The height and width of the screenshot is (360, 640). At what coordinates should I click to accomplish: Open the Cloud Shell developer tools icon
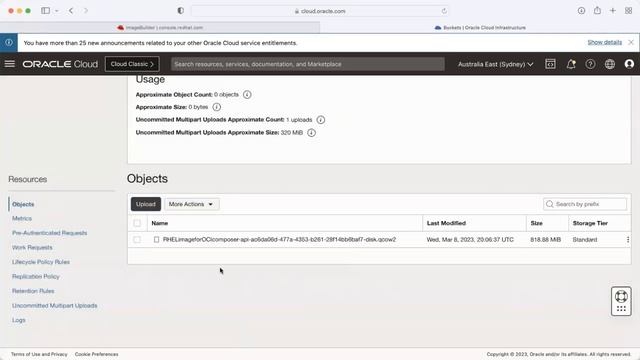pos(550,64)
